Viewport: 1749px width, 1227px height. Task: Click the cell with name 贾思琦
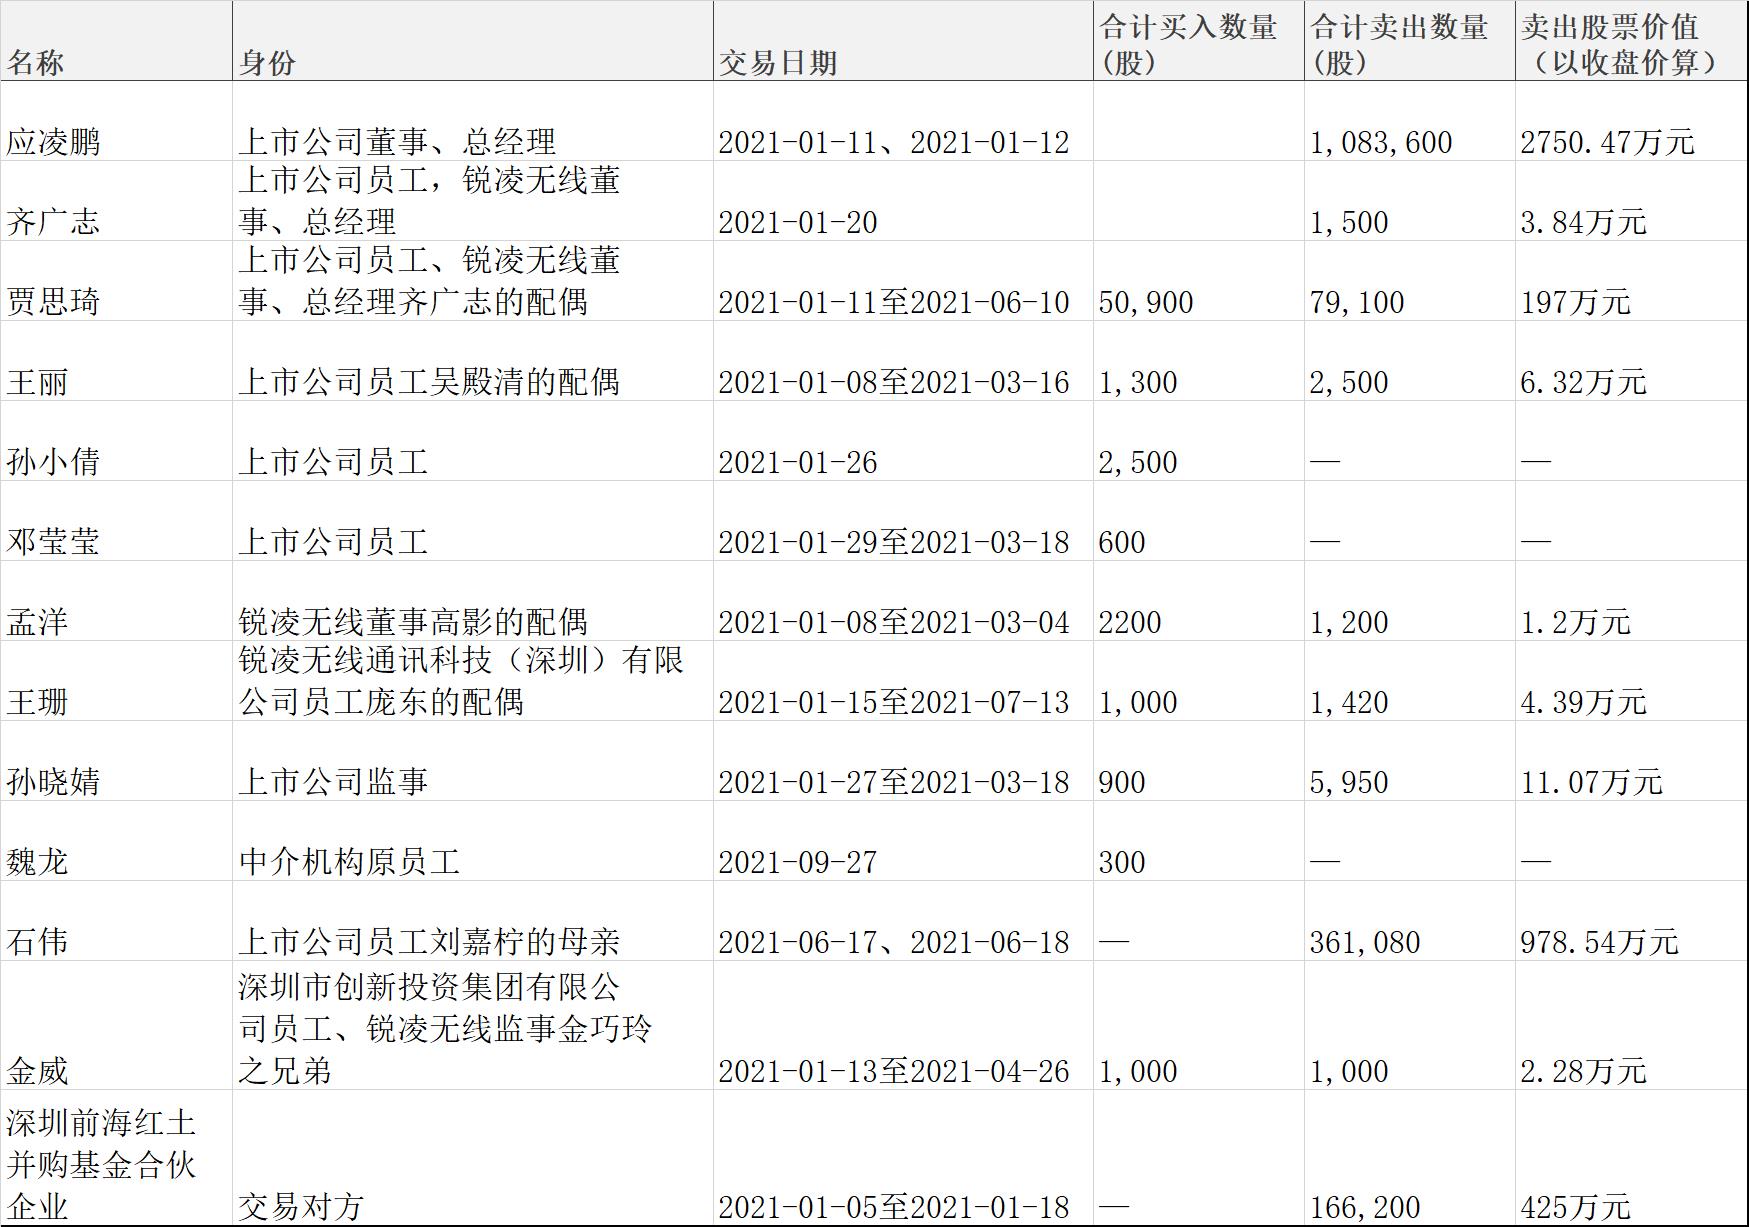click(116, 281)
